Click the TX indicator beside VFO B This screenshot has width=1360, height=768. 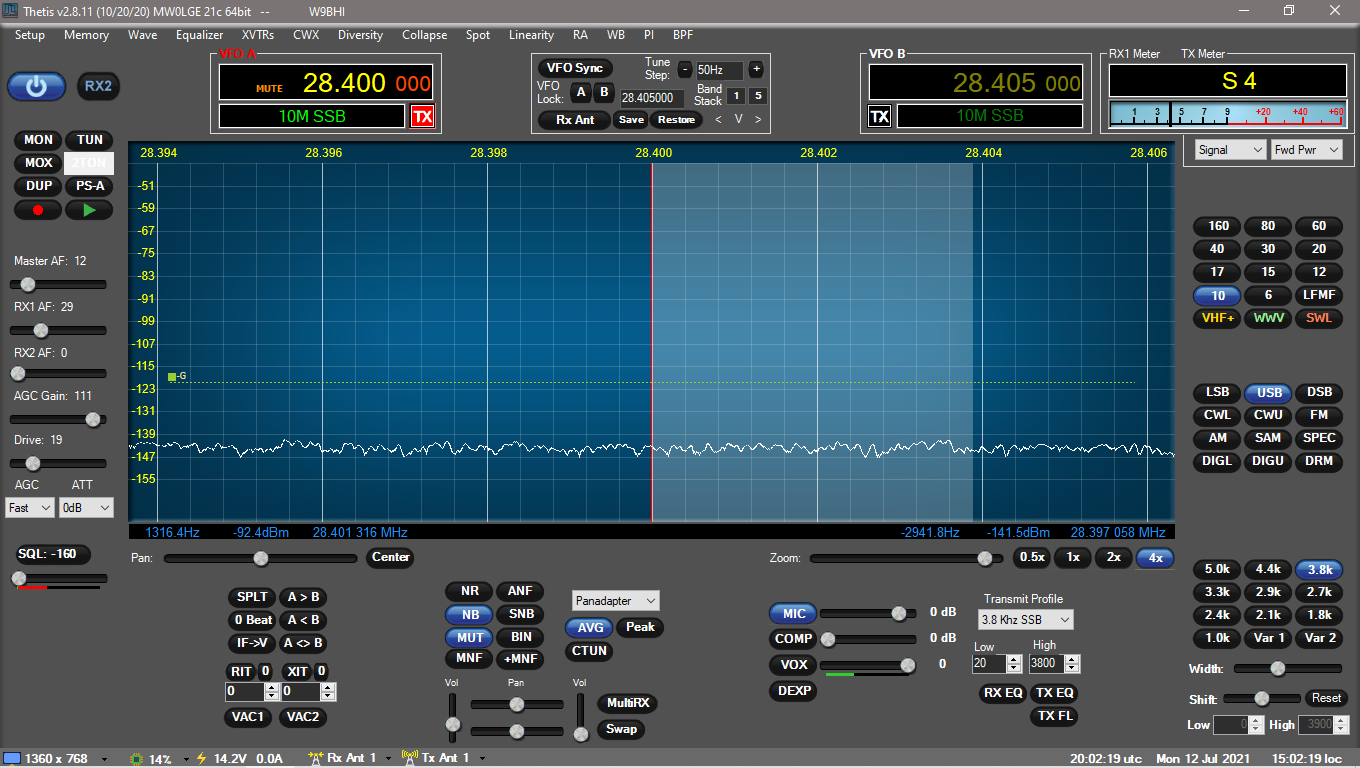coord(880,115)
